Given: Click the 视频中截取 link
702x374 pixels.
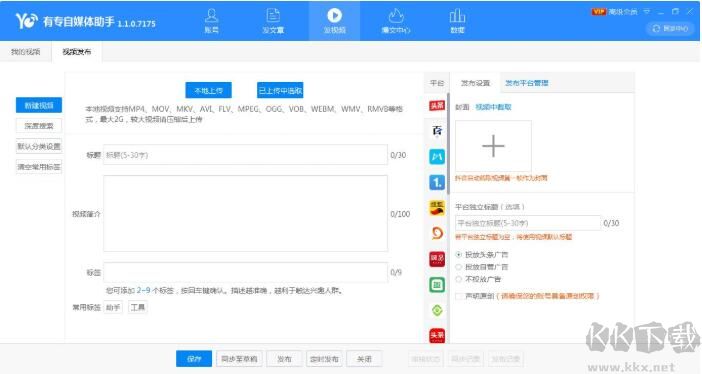Looking at the screenshot, I should [493, 107].
